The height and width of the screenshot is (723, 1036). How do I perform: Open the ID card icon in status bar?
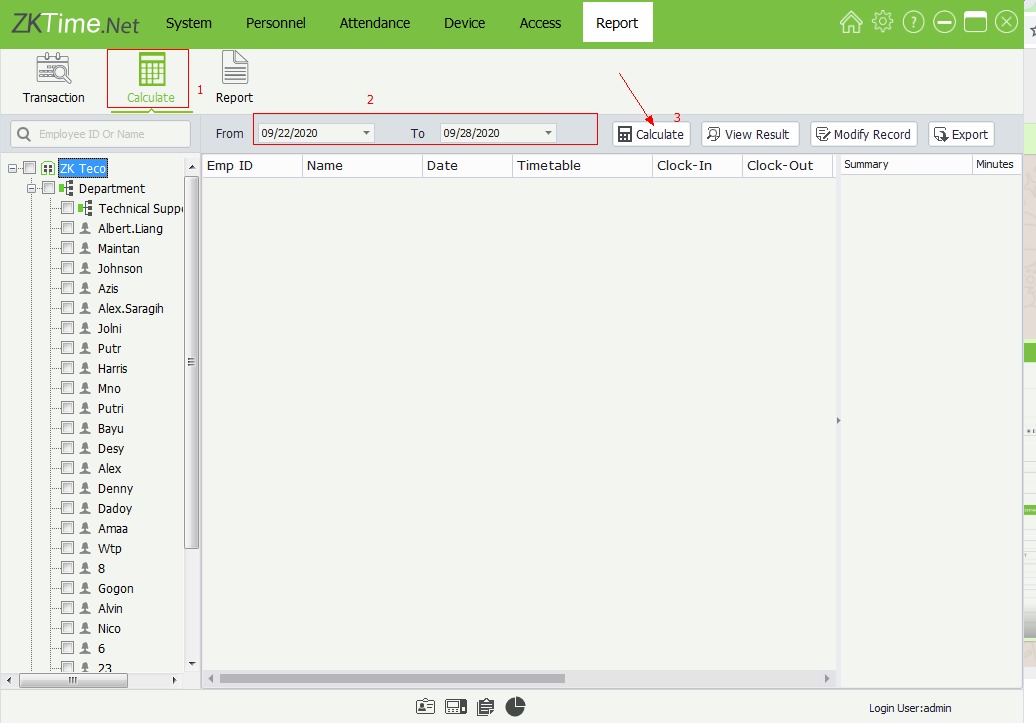(x=426, y=706)
